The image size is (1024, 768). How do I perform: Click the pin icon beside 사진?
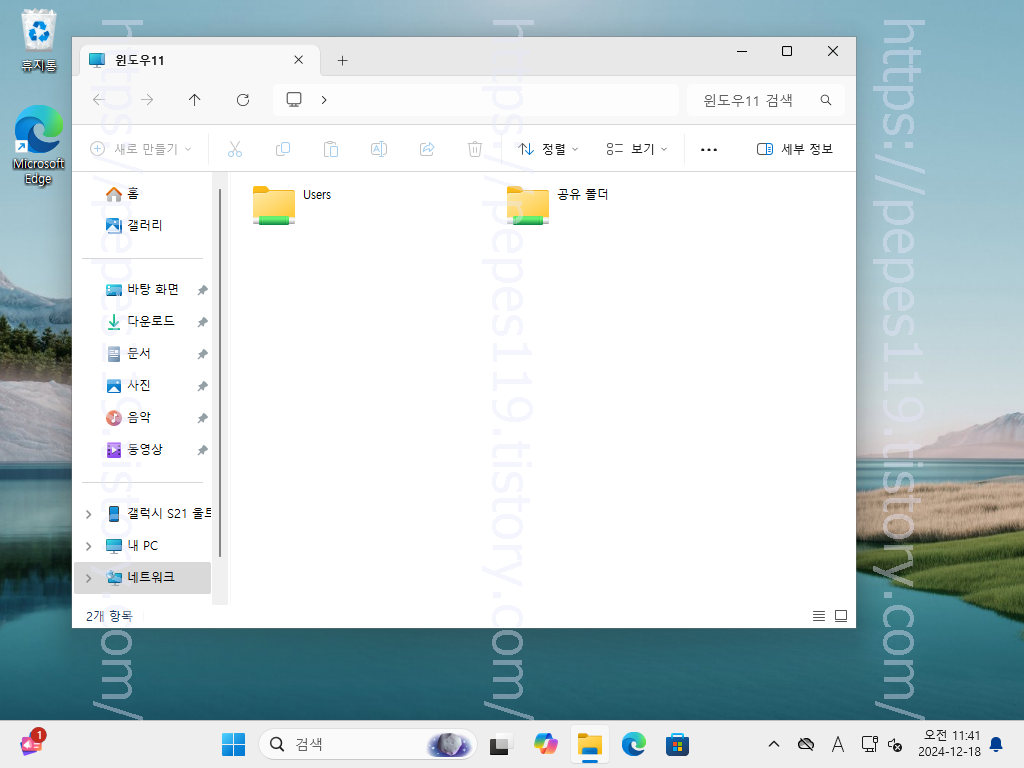[202, 386]
